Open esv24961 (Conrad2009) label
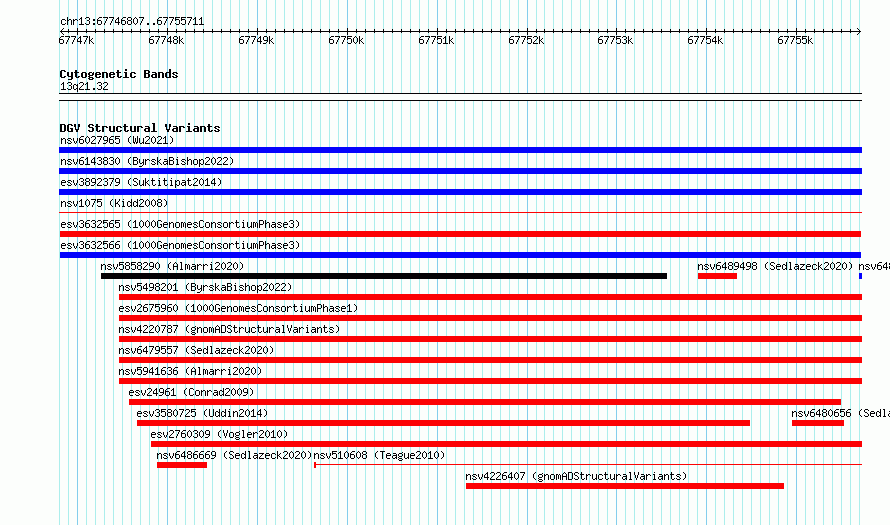This screenshot has height=525, width=890. [191, 392]
